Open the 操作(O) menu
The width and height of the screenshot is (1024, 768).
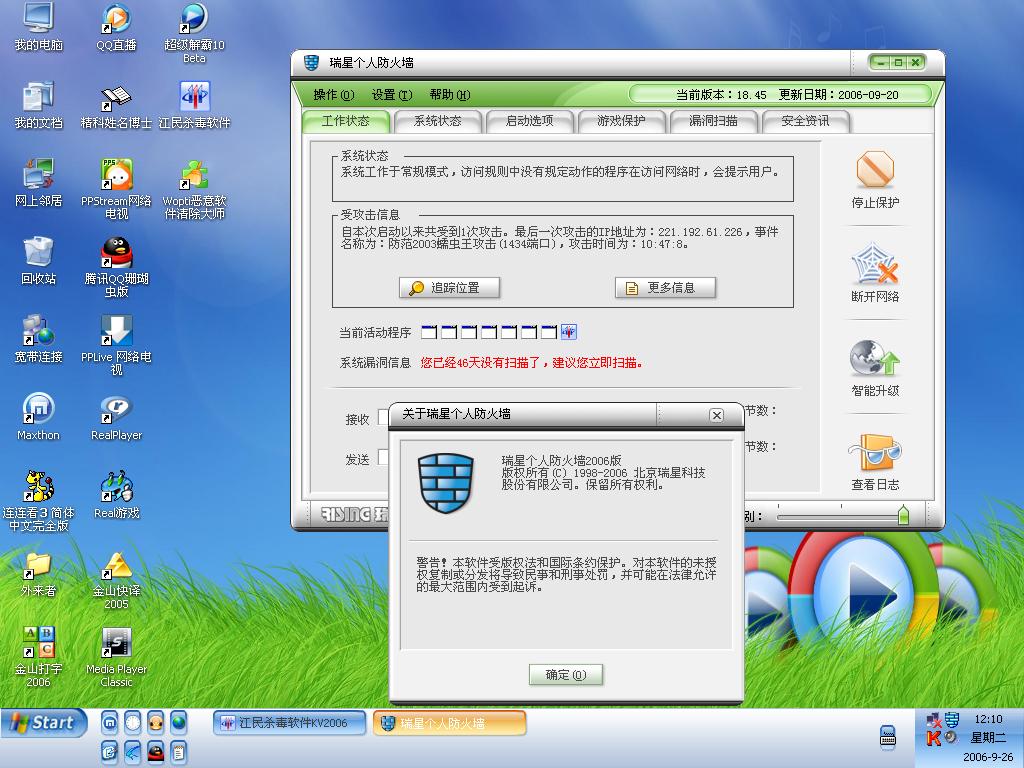pos(334,95)
